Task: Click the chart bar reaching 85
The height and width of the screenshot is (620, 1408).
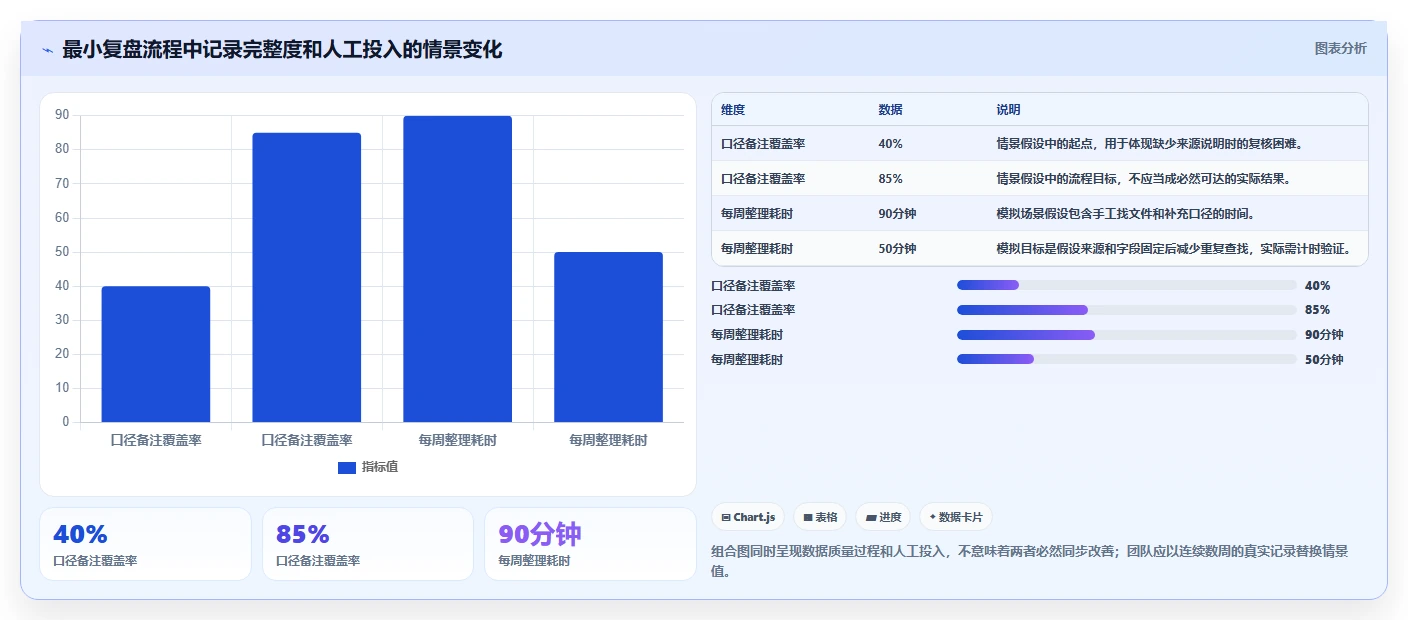Action: tap(307, 277)
